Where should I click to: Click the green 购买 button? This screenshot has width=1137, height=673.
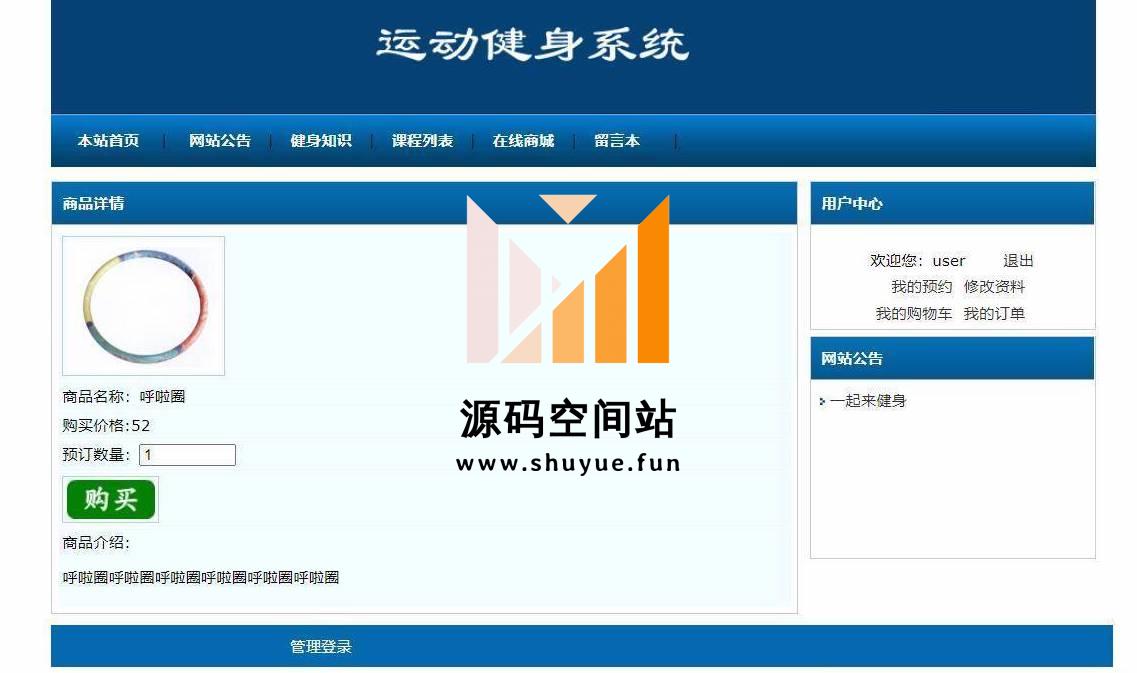pos(111,499)
